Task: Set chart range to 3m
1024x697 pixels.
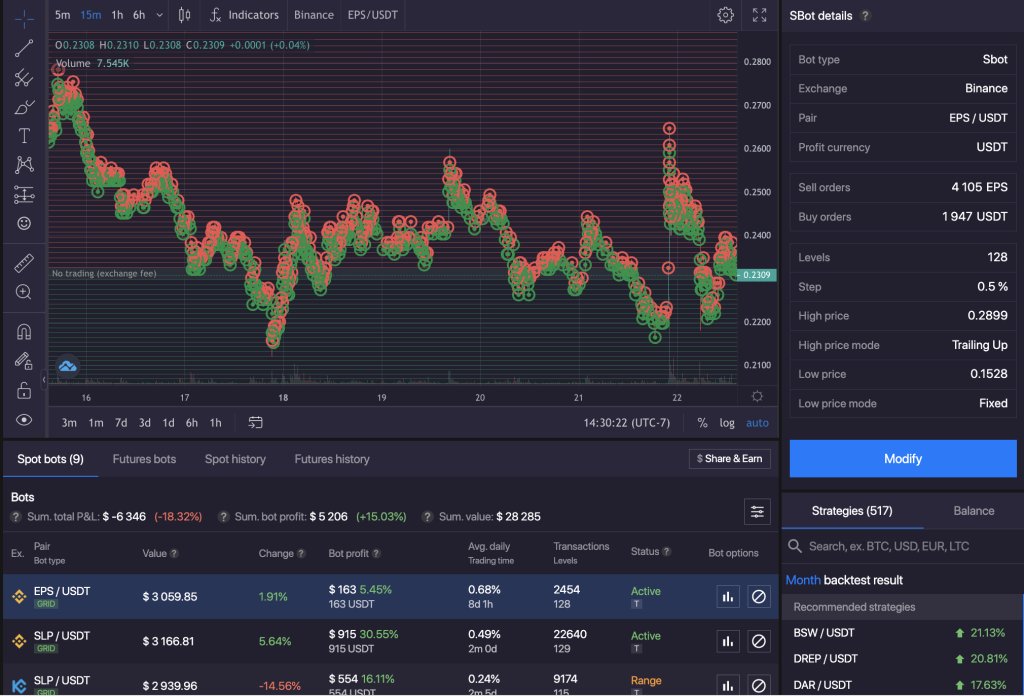Action: (69, 423)
